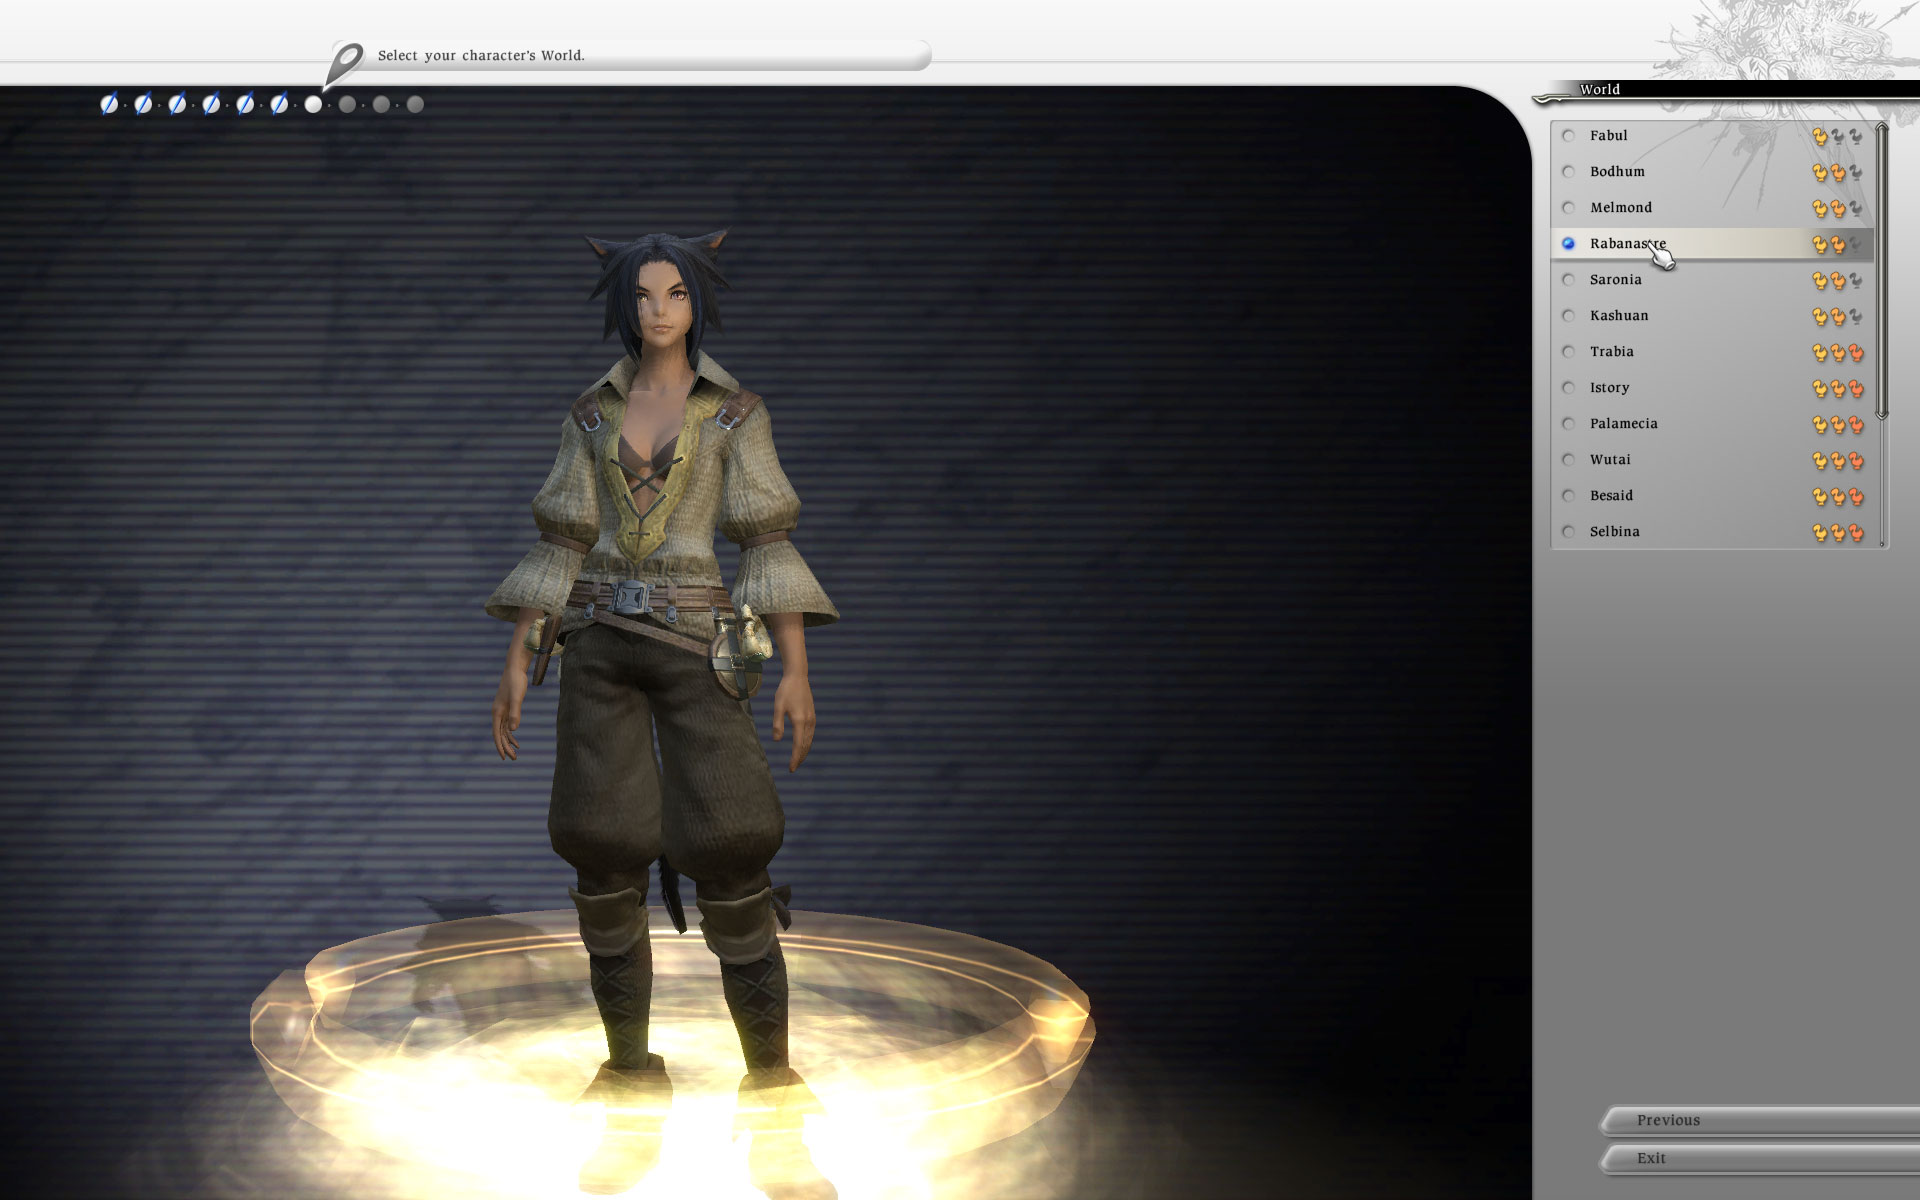Viewport: 1920px width, 1200px height.
Task: Click Saronia's chocobo population icons
Action: pos(1838,281)
